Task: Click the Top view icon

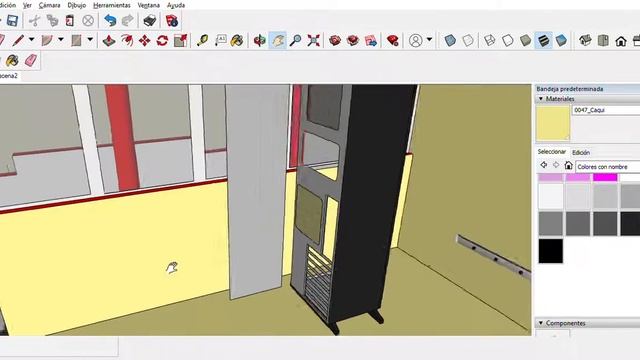Action: tap(603, 40)
